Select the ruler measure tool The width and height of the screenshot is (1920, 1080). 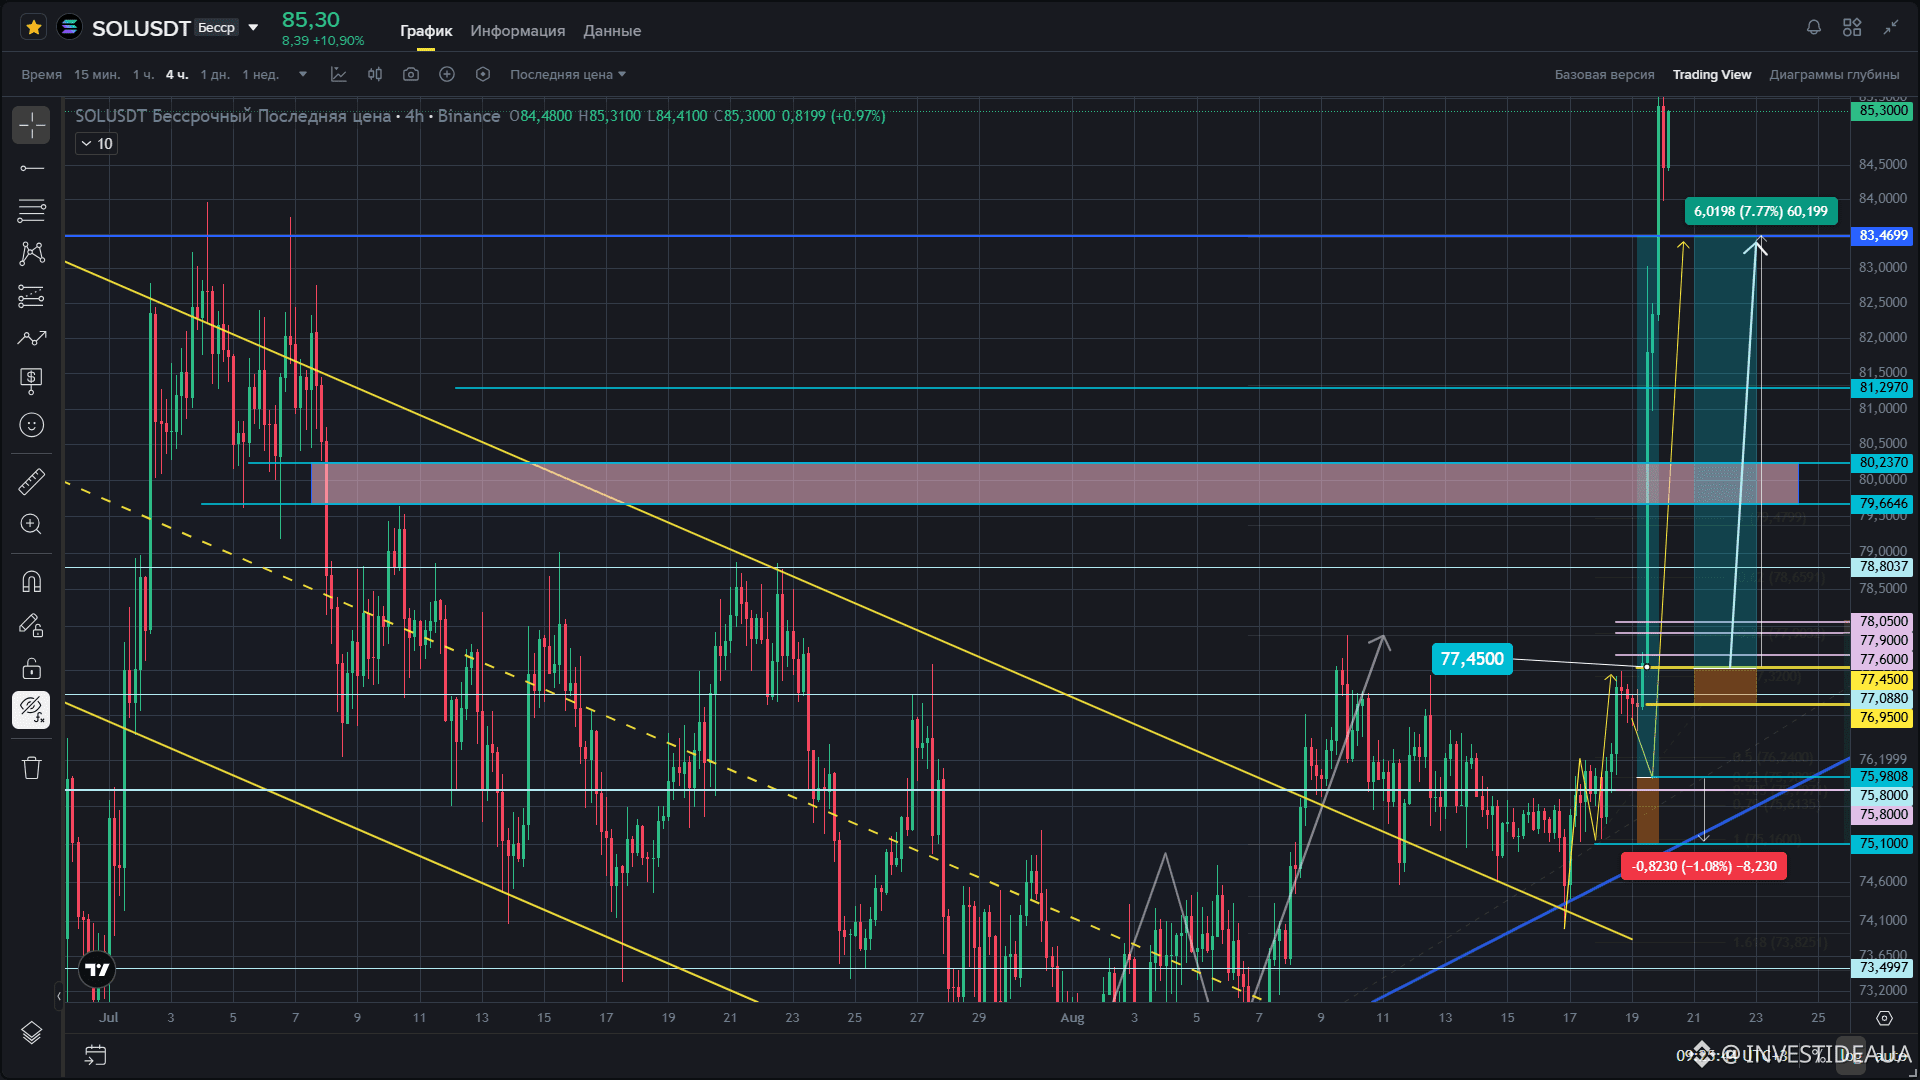click(32, 482)
